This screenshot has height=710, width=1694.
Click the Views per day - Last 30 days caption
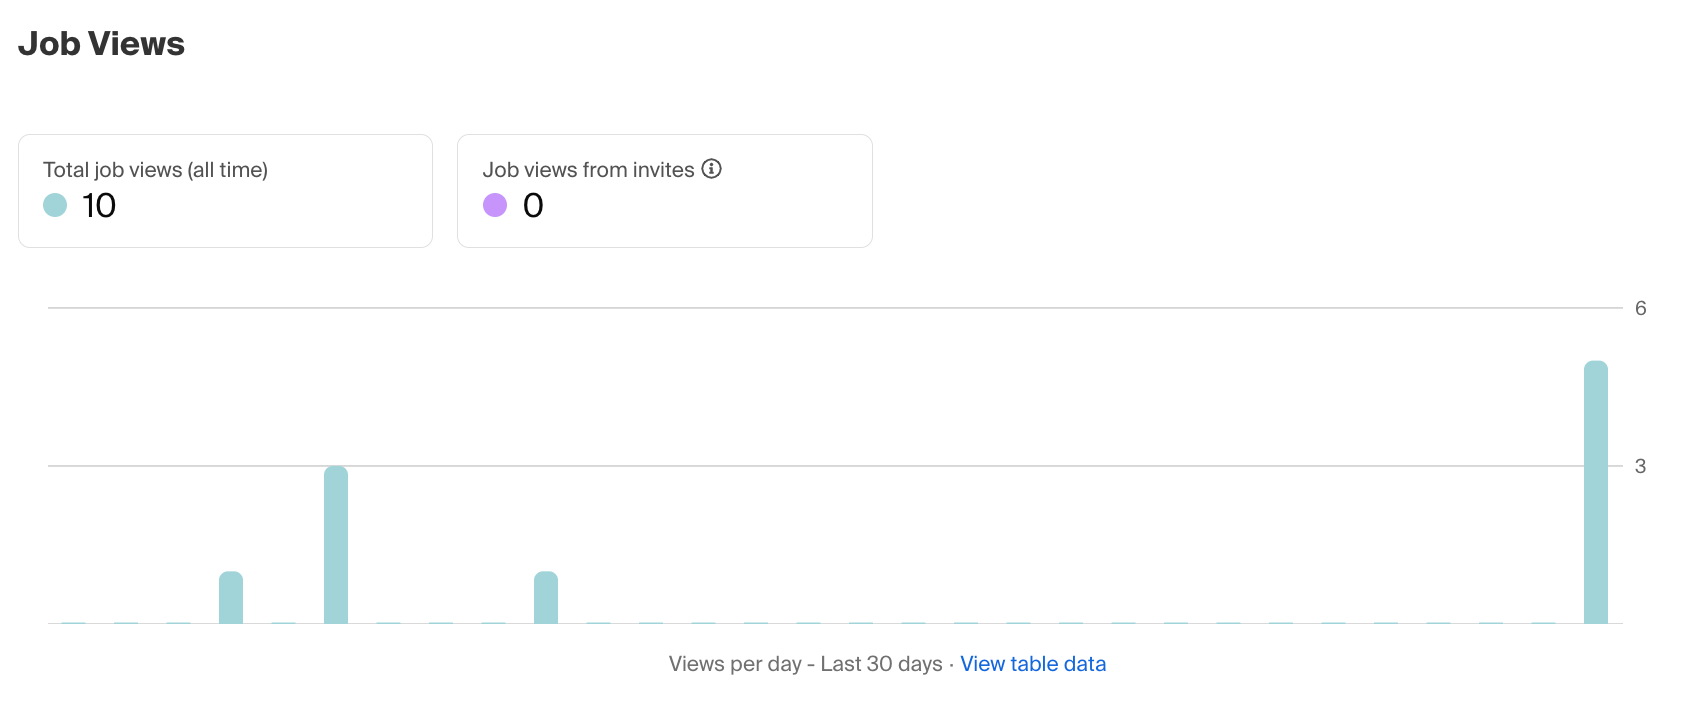tap(805, 664)
